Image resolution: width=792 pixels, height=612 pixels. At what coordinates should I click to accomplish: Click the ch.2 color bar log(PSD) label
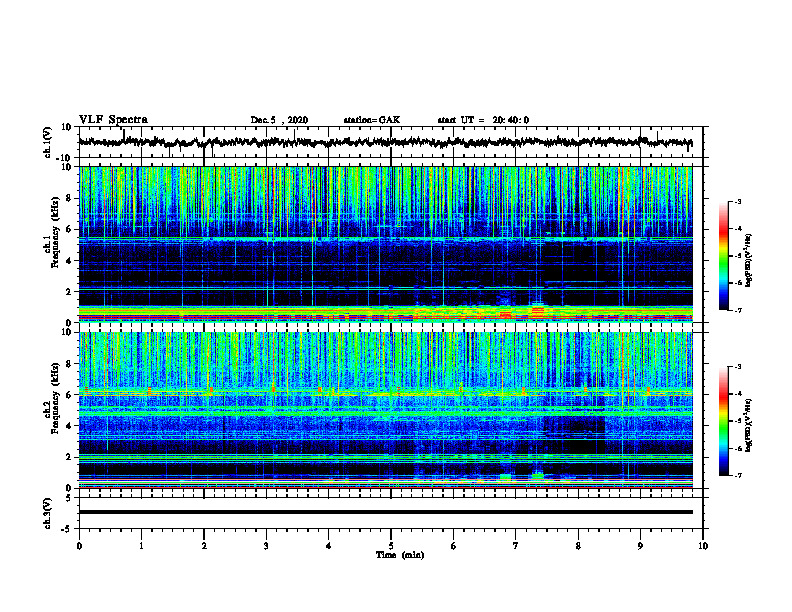click(x=749, y=425)
